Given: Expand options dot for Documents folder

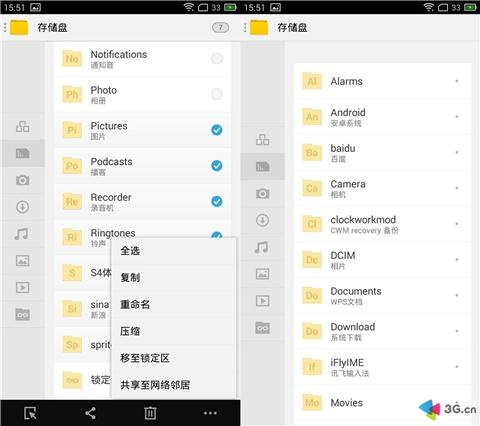Looking at the screenshot, I should [457, 295].
